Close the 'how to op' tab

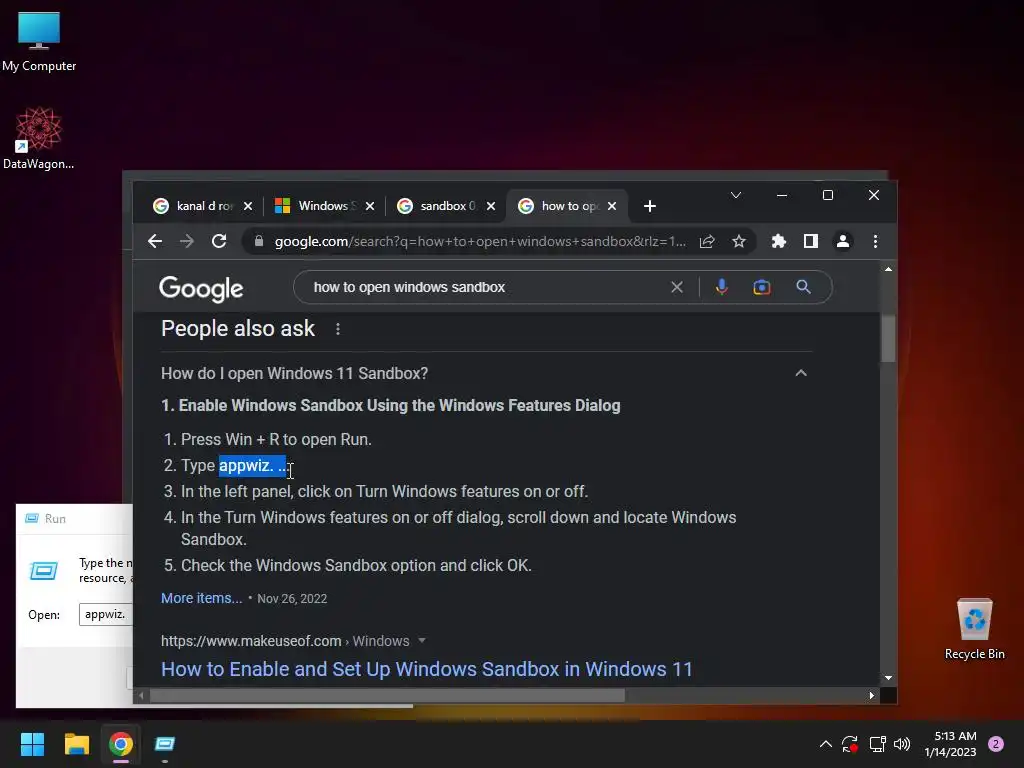(611, 206)
